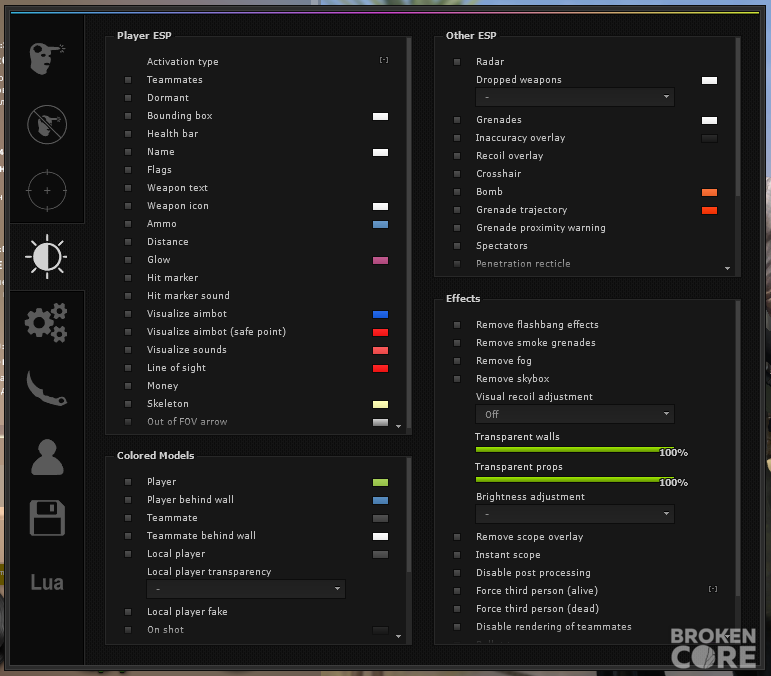Open the Lua scripts tab
Screen dimensions: 771x676
[x=47, y=583]
